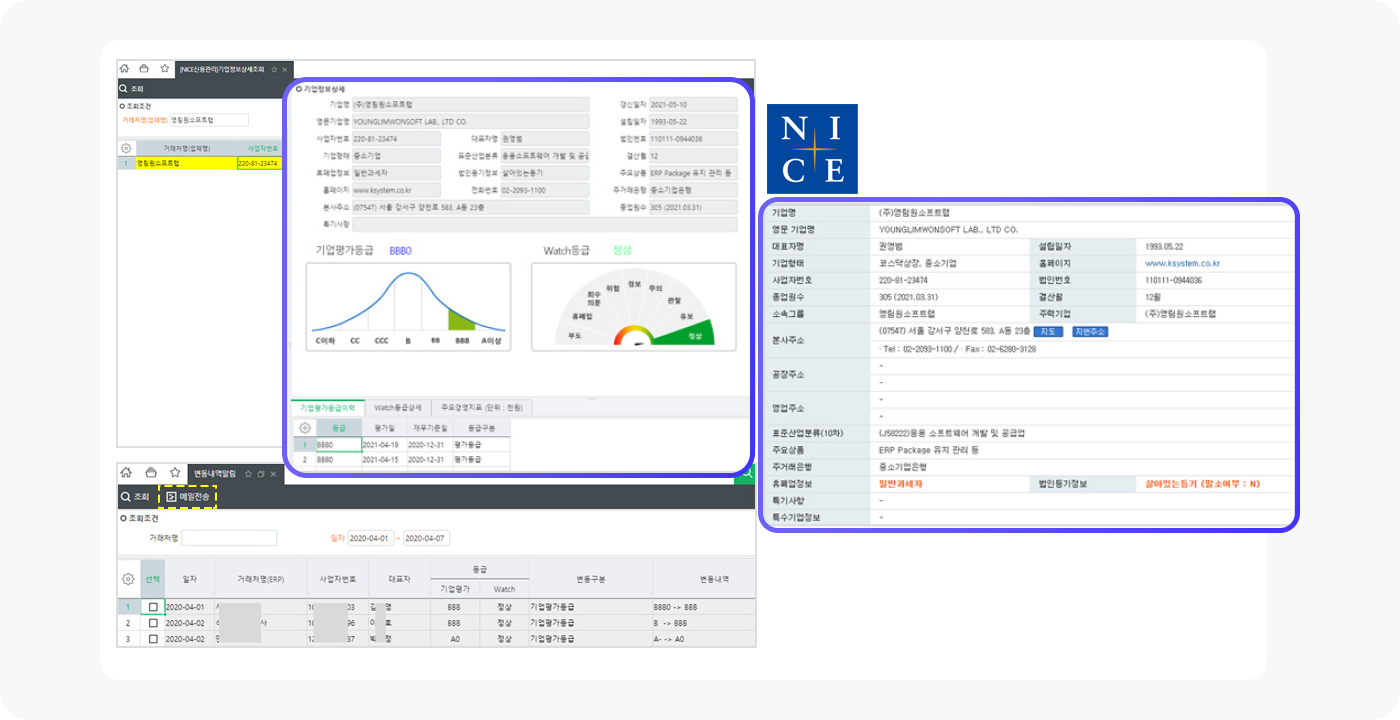Switch to the 주요경영지표 (단위 : 천원) tab
The height and width of the screenshot is (720, 1400).
coord(482,408)
